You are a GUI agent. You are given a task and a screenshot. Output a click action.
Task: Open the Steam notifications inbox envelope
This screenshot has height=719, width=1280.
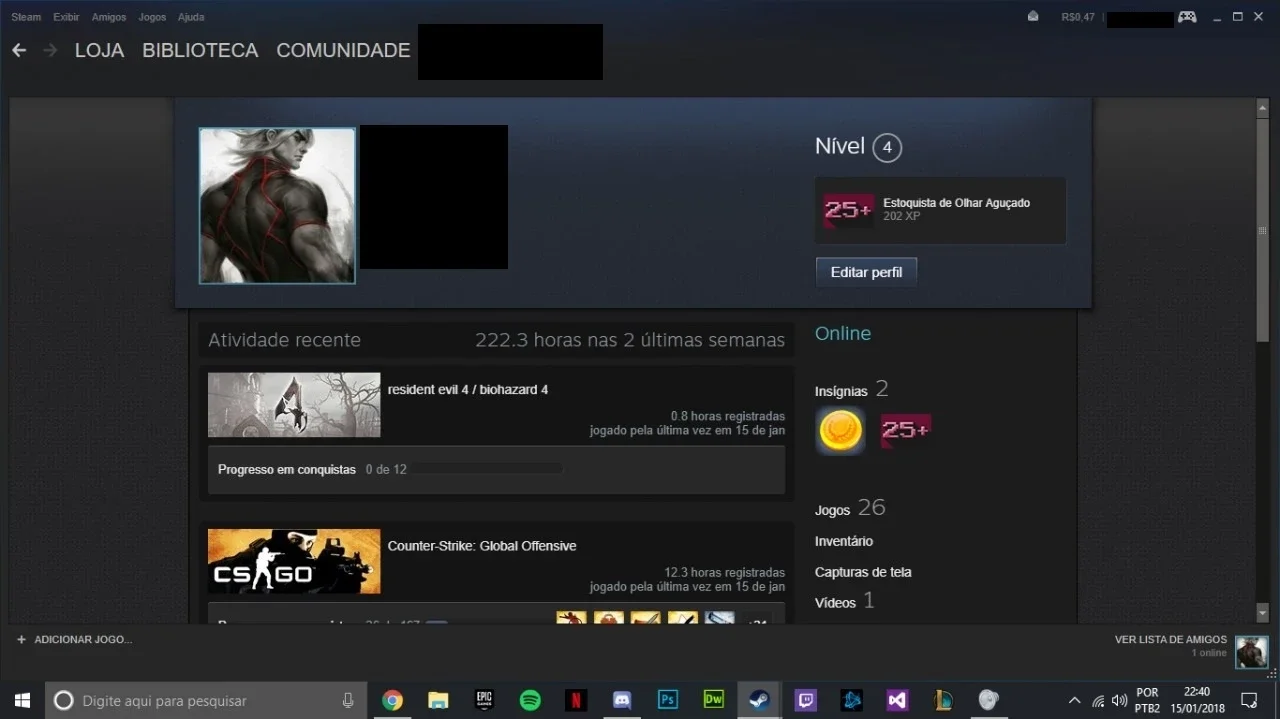pos(1033,17)
